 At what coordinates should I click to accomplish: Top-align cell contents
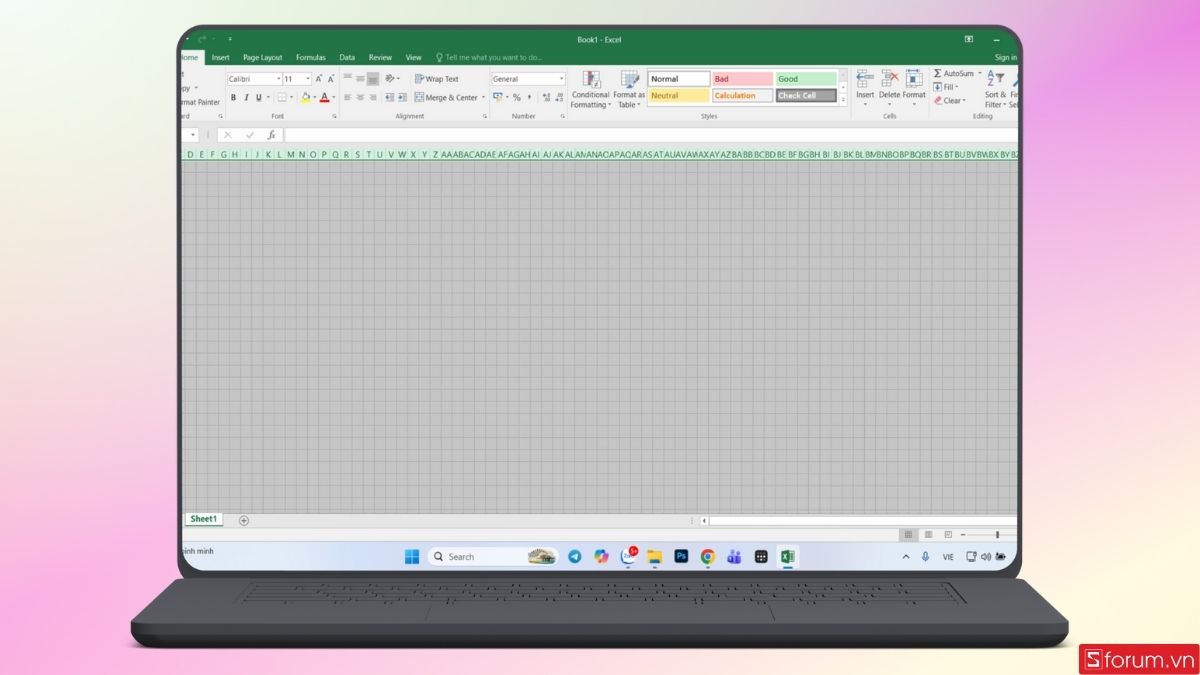(x=348, y=79)
